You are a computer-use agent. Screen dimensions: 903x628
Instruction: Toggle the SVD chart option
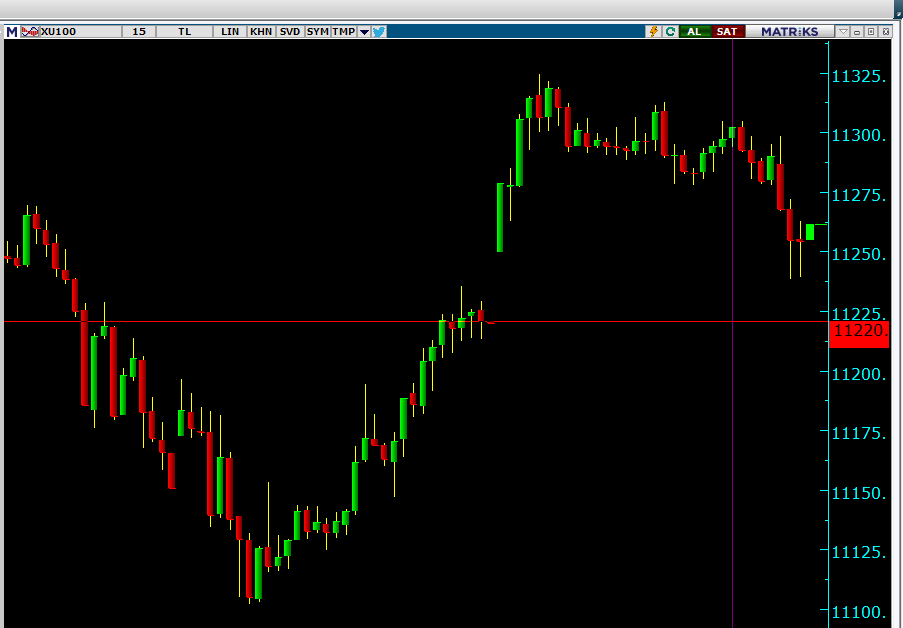[290, 32]
